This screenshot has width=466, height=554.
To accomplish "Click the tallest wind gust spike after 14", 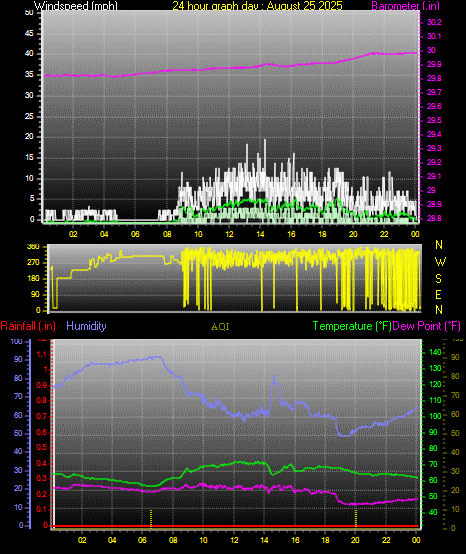I will pos(265,141).
